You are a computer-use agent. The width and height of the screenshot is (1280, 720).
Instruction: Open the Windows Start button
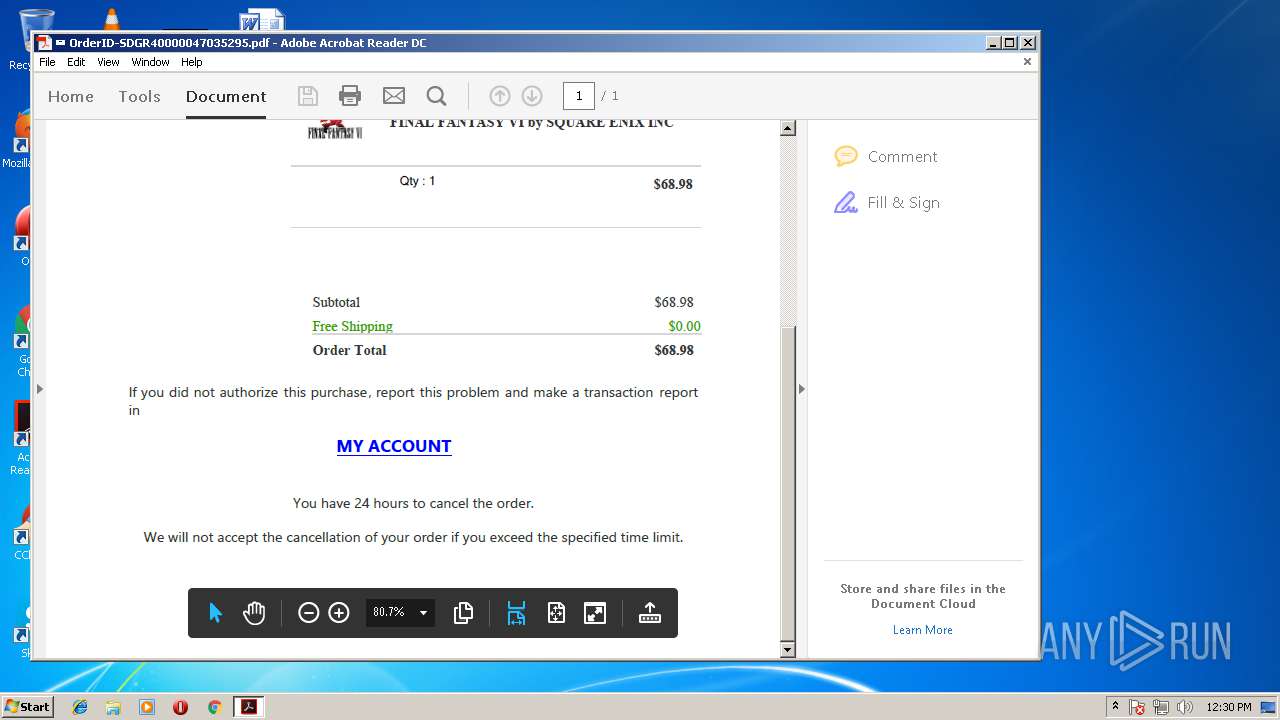27,707
